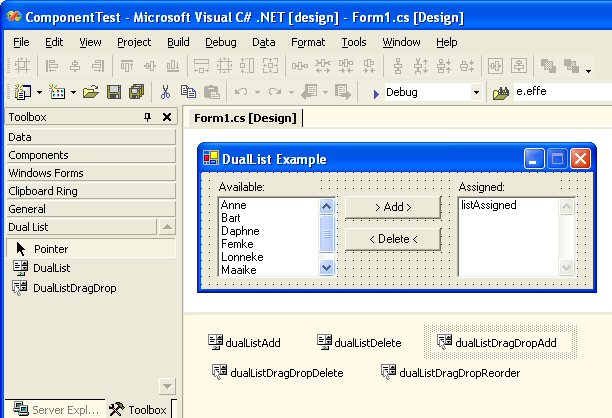Click the Align Tops layout icon

pyautogui.click(x=126, y=66)
